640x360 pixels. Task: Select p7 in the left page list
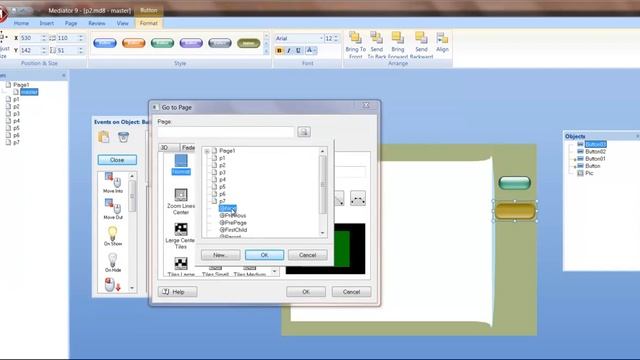tap(16, 142)
